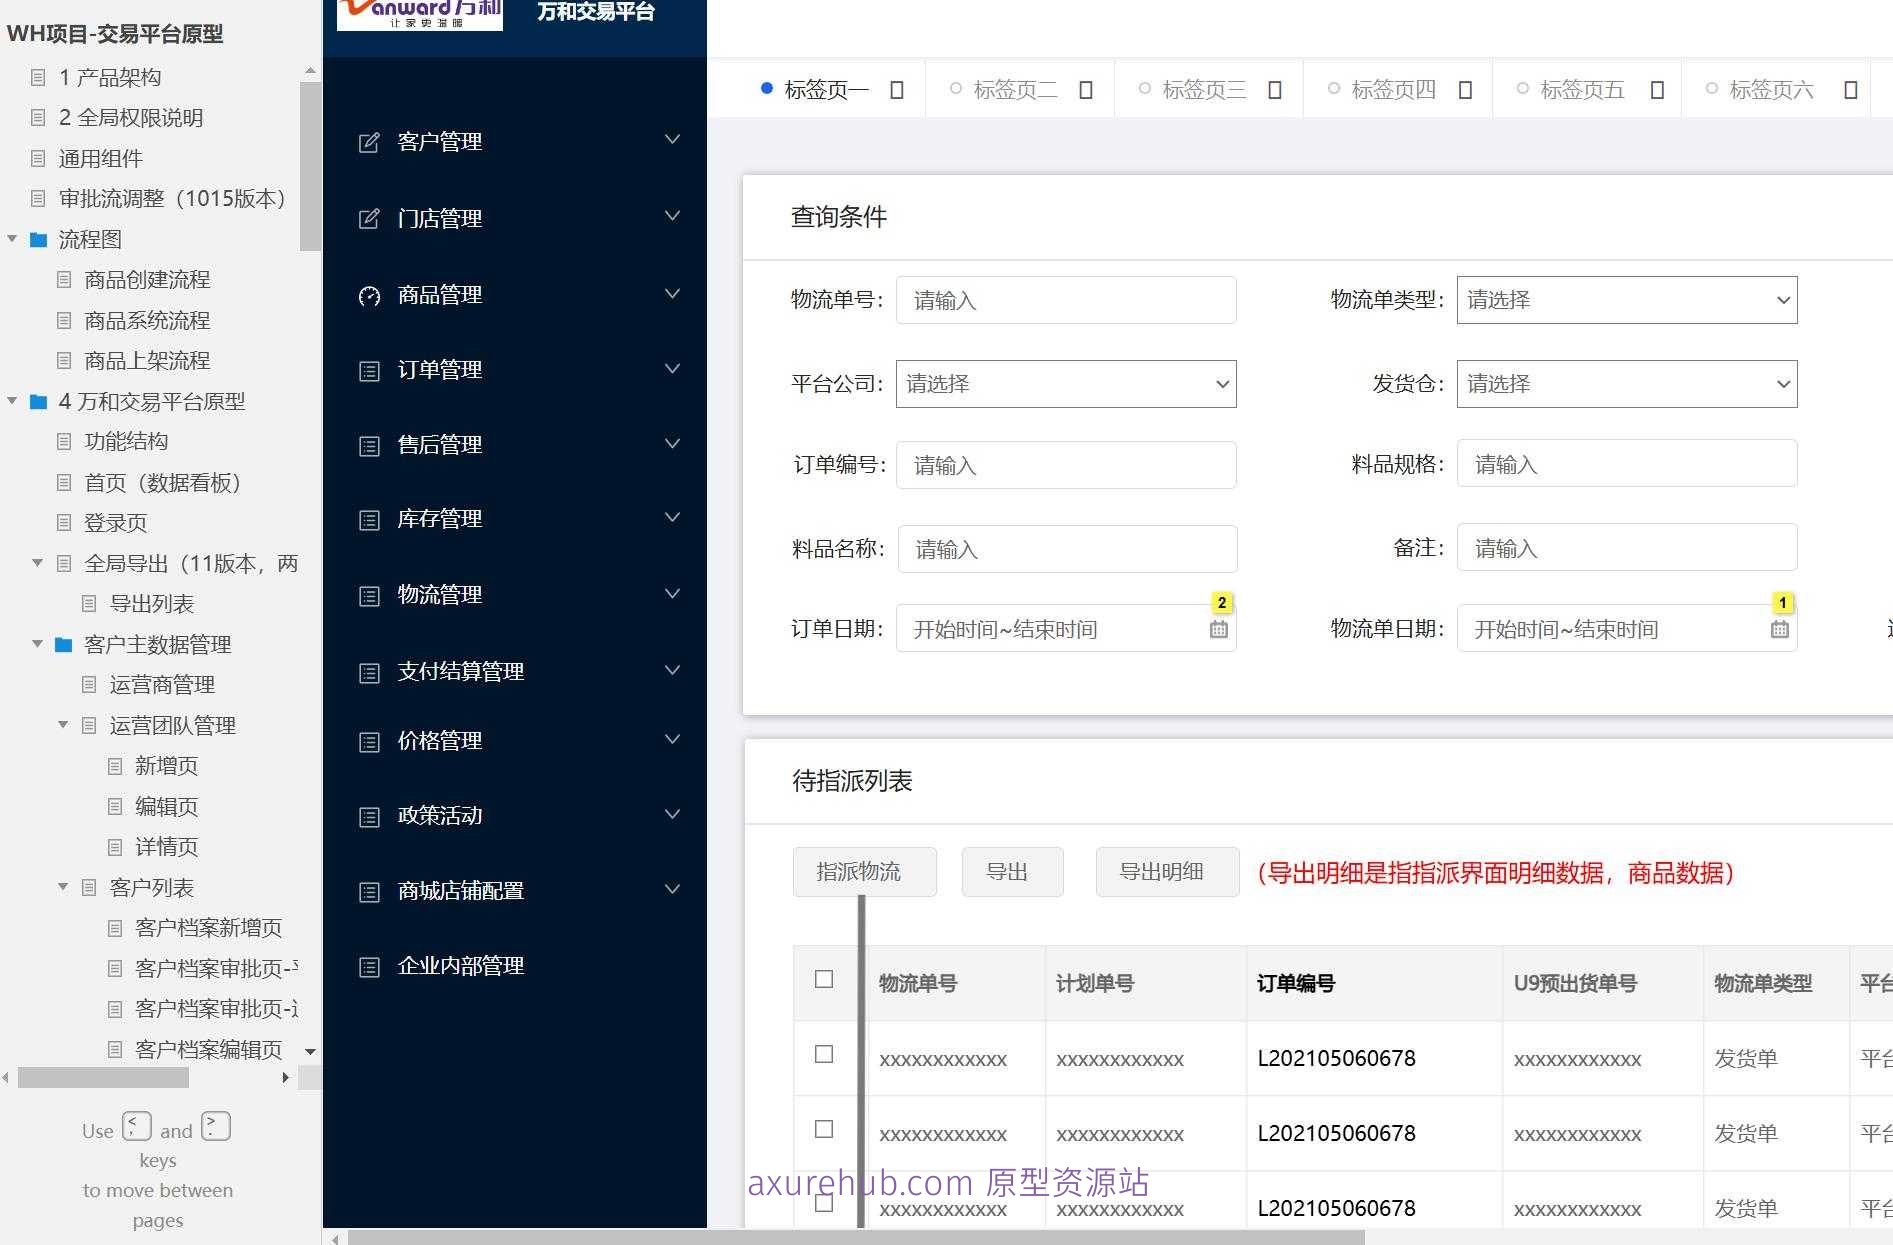The height and width of the screenshot is (1245, 1893).
Task: Click the 物流单号 input field
Action: 1066,299
